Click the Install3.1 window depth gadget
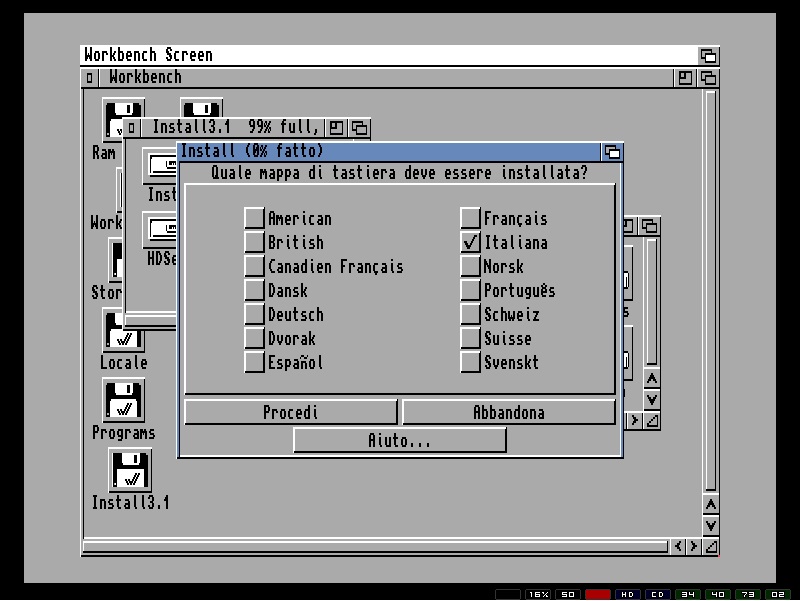This screenshot has width=802, height=601. (360, 127)
